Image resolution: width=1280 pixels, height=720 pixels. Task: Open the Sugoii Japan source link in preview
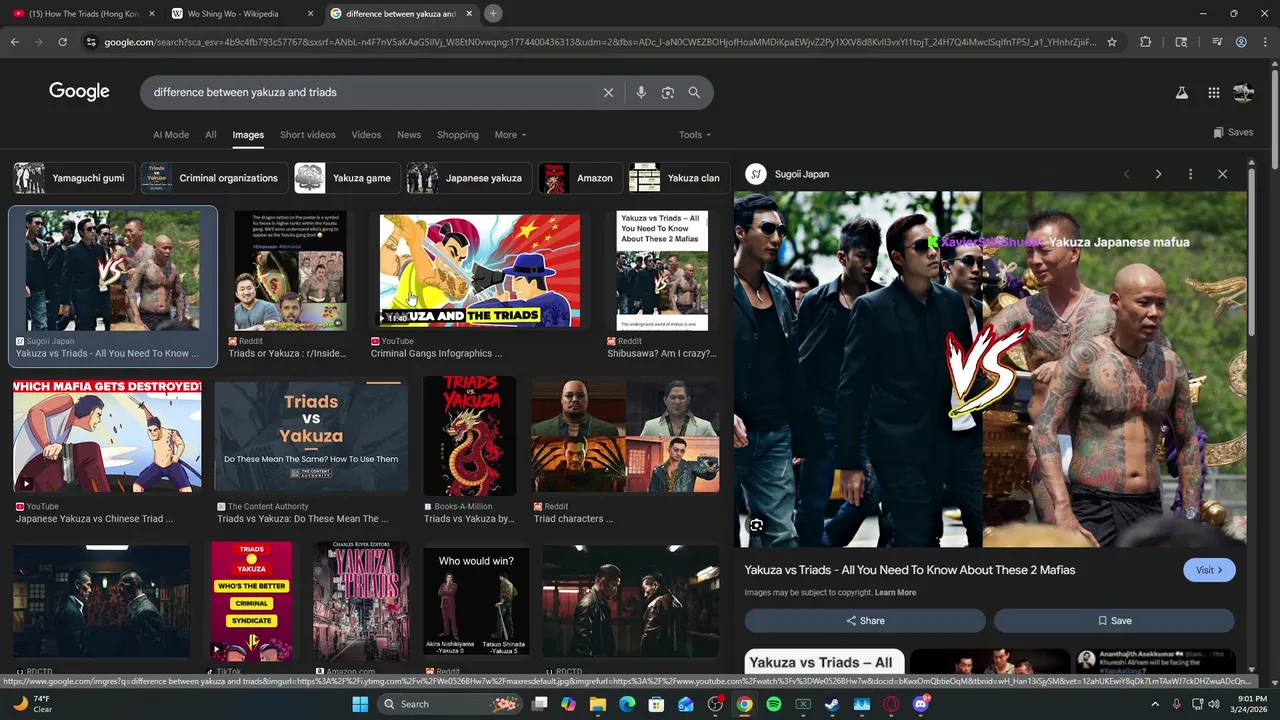pos(787,174)
